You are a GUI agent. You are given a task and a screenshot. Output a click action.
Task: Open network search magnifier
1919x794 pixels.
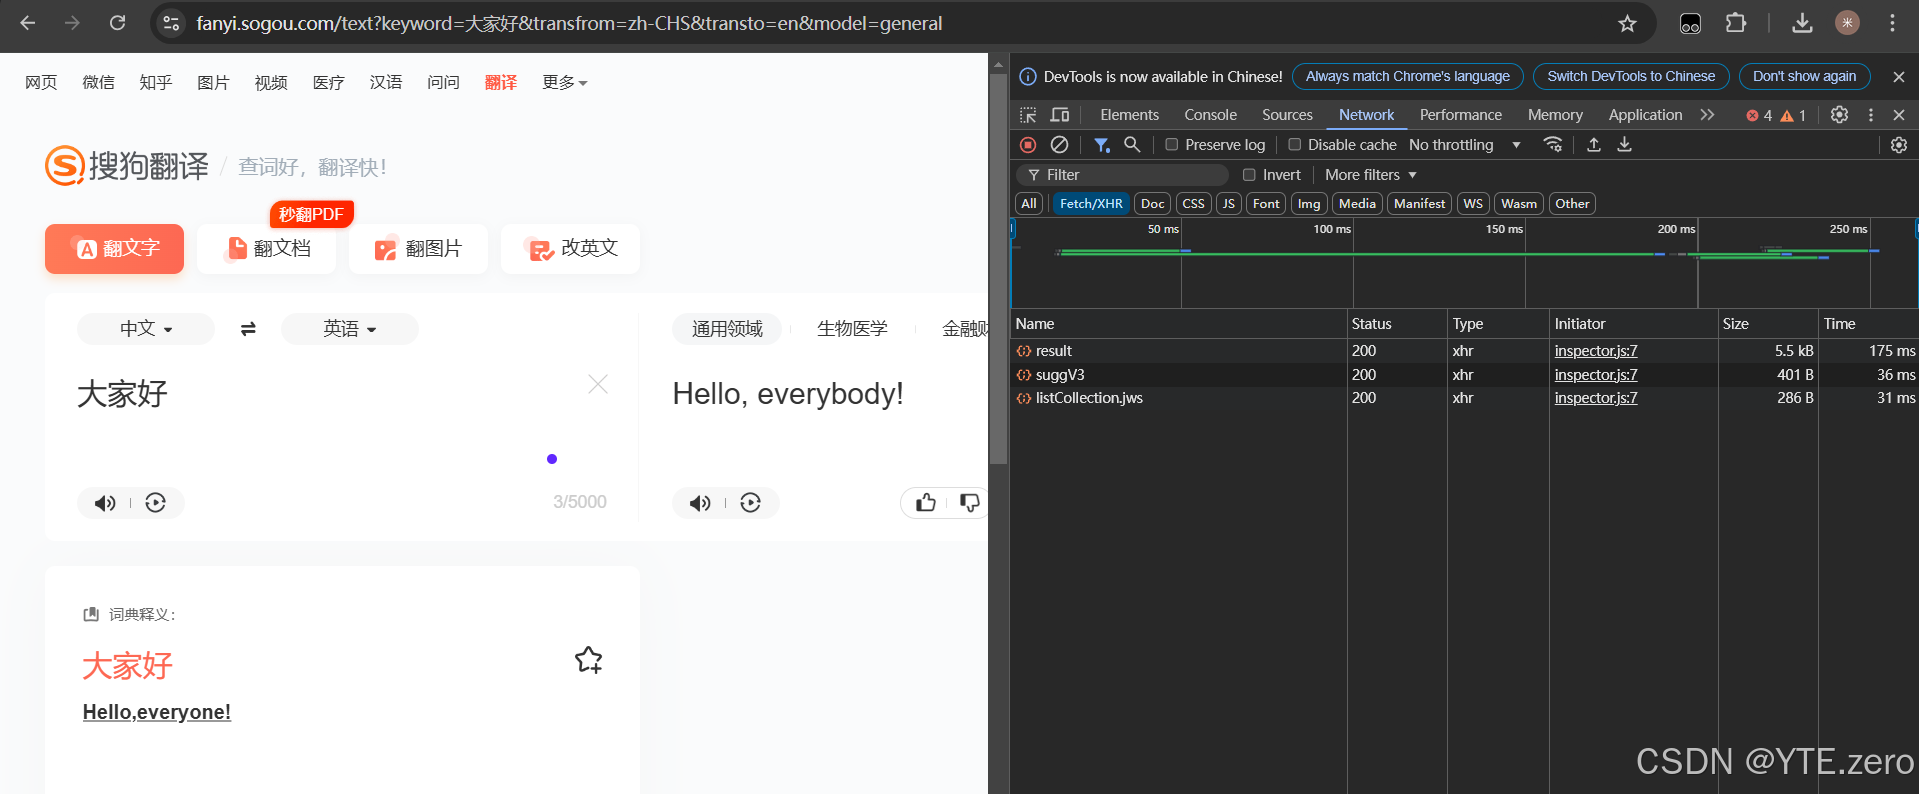coord(1132,145)
